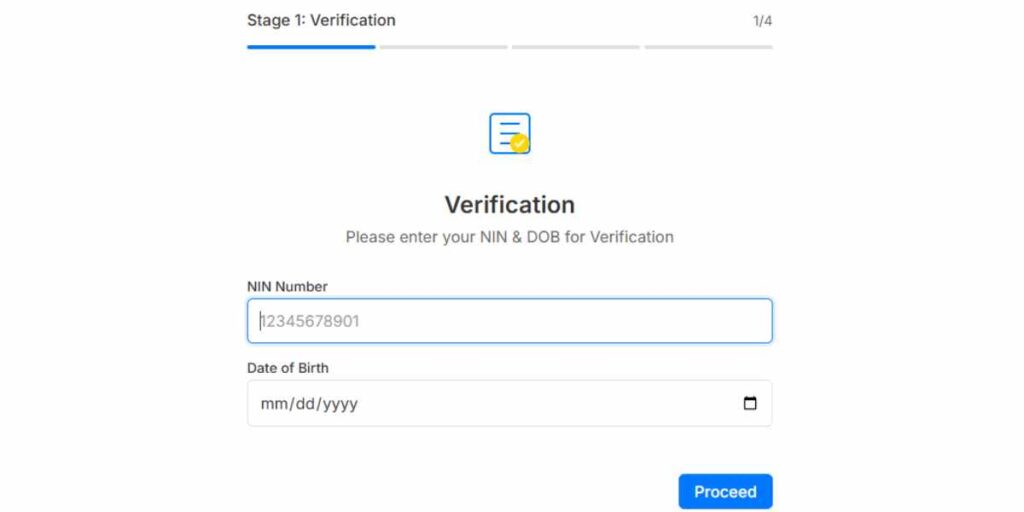Click the NIN Number label
1024x512 pixels.
coord(287,287)
